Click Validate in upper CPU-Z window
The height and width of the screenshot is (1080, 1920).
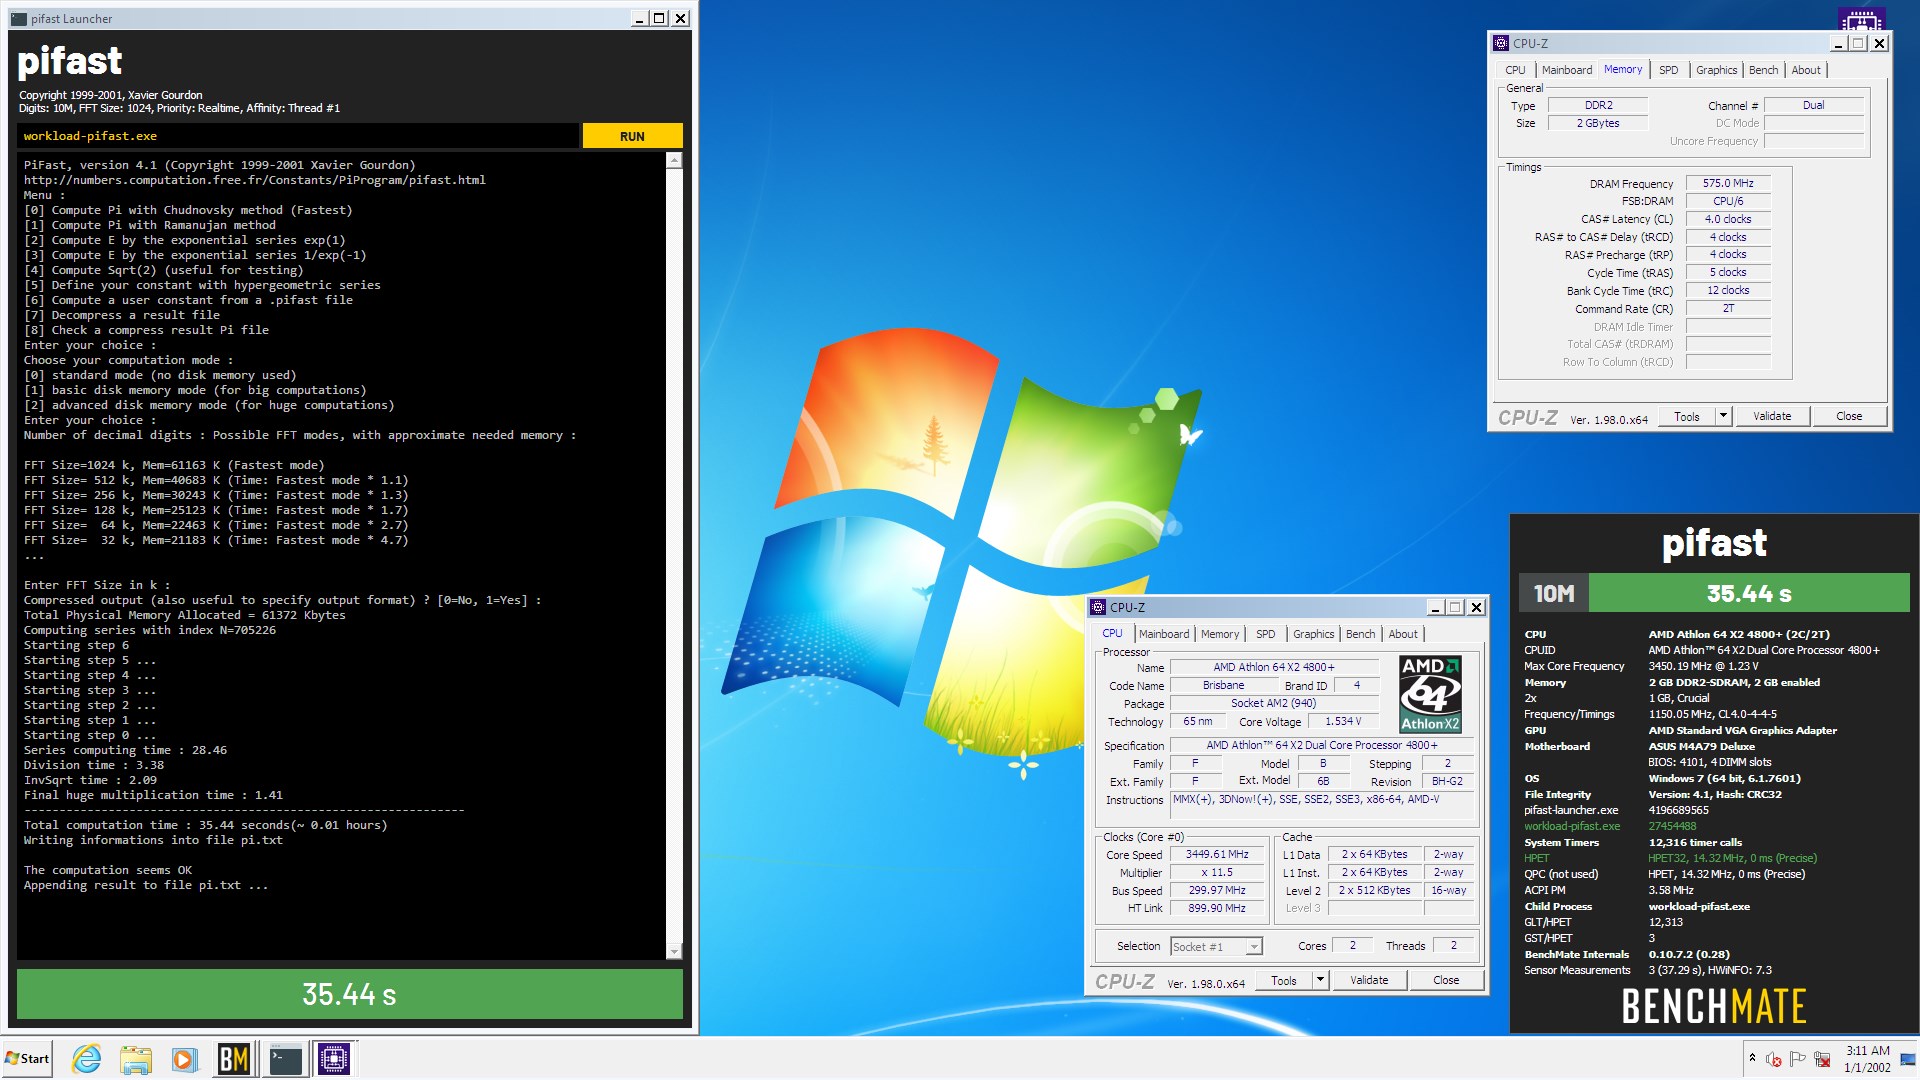tap(1772, 417)
